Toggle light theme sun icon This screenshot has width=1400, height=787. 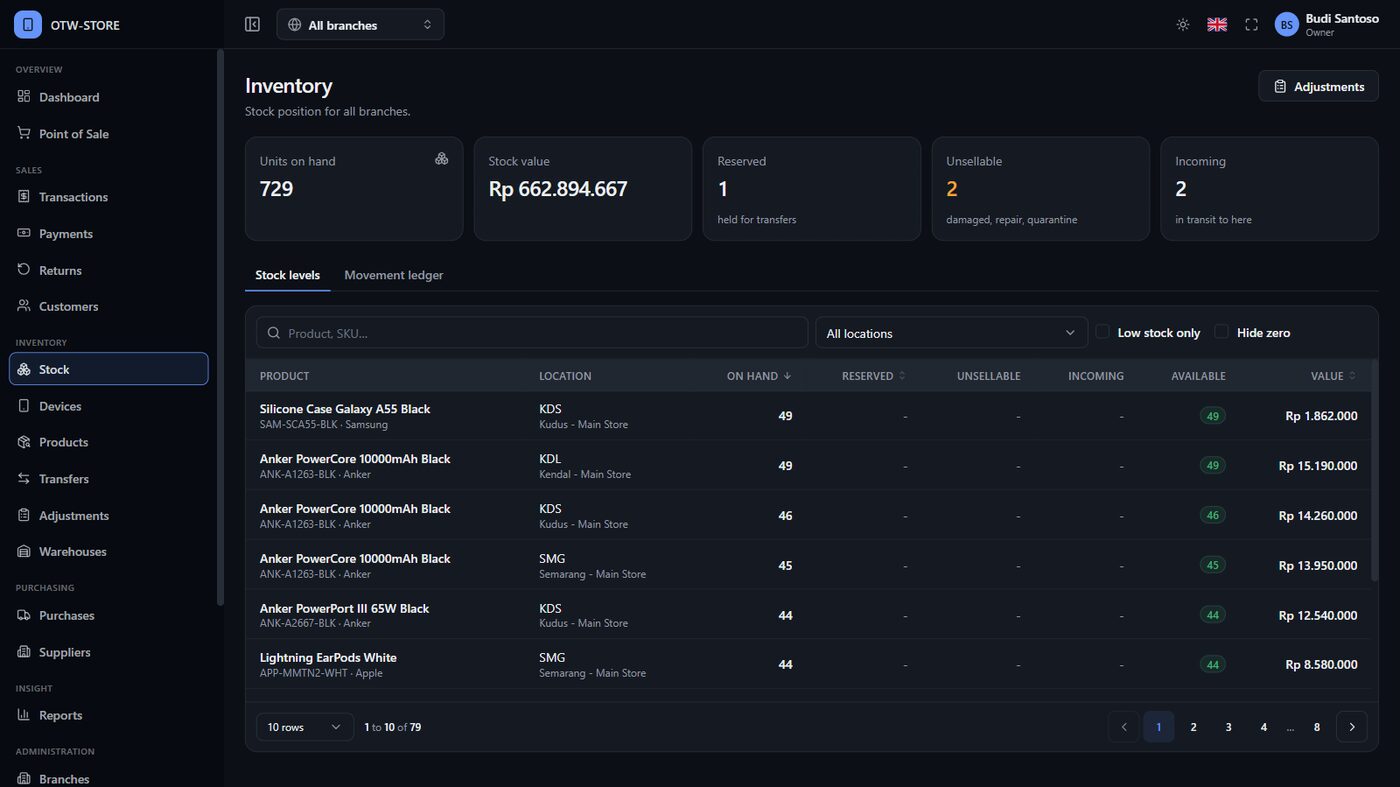pyautogui.click(x=1183, y=24)
